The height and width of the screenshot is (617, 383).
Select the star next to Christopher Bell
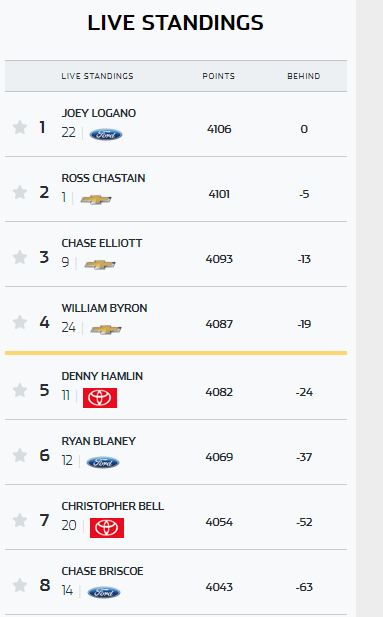20,520
